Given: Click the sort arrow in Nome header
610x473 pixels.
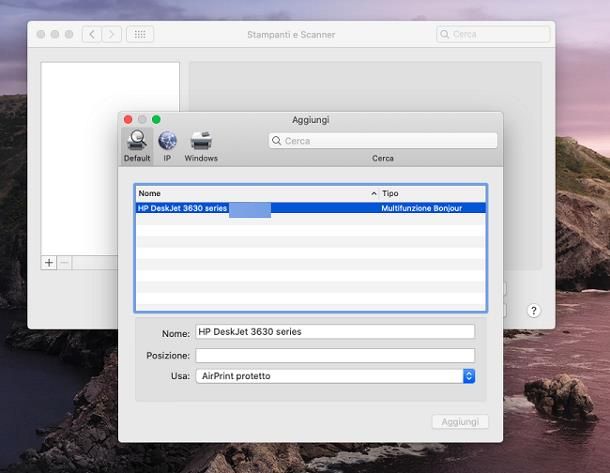Looking at the screenshot, I should point(373,193).
